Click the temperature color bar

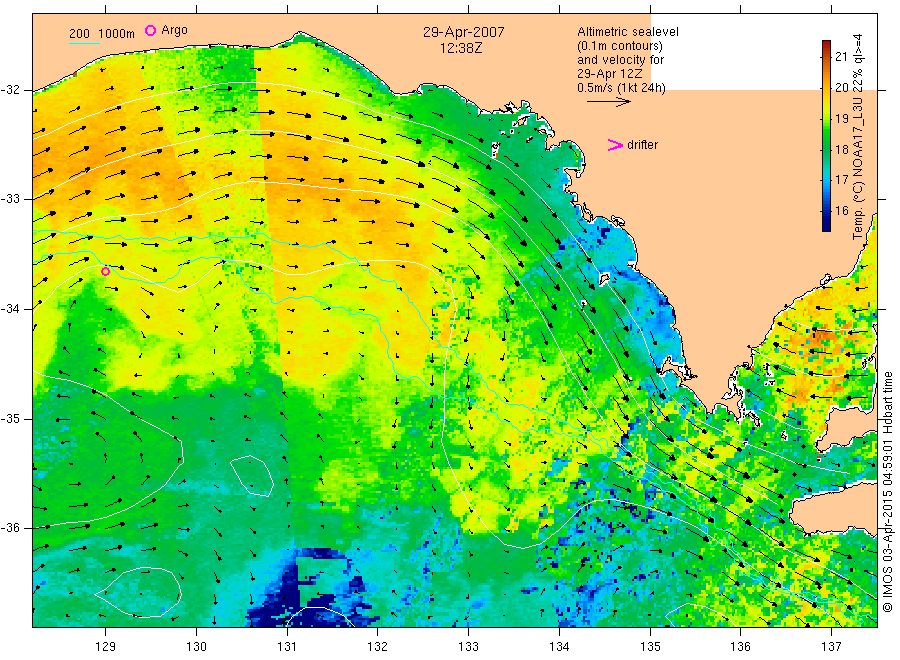[826, 135]
